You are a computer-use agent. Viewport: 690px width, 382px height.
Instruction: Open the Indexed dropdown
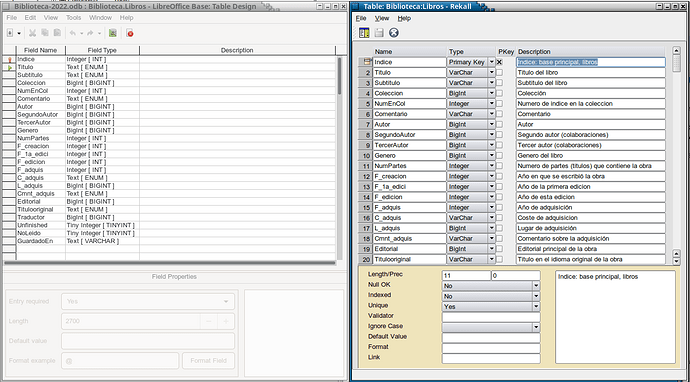(x=536, y=296)
